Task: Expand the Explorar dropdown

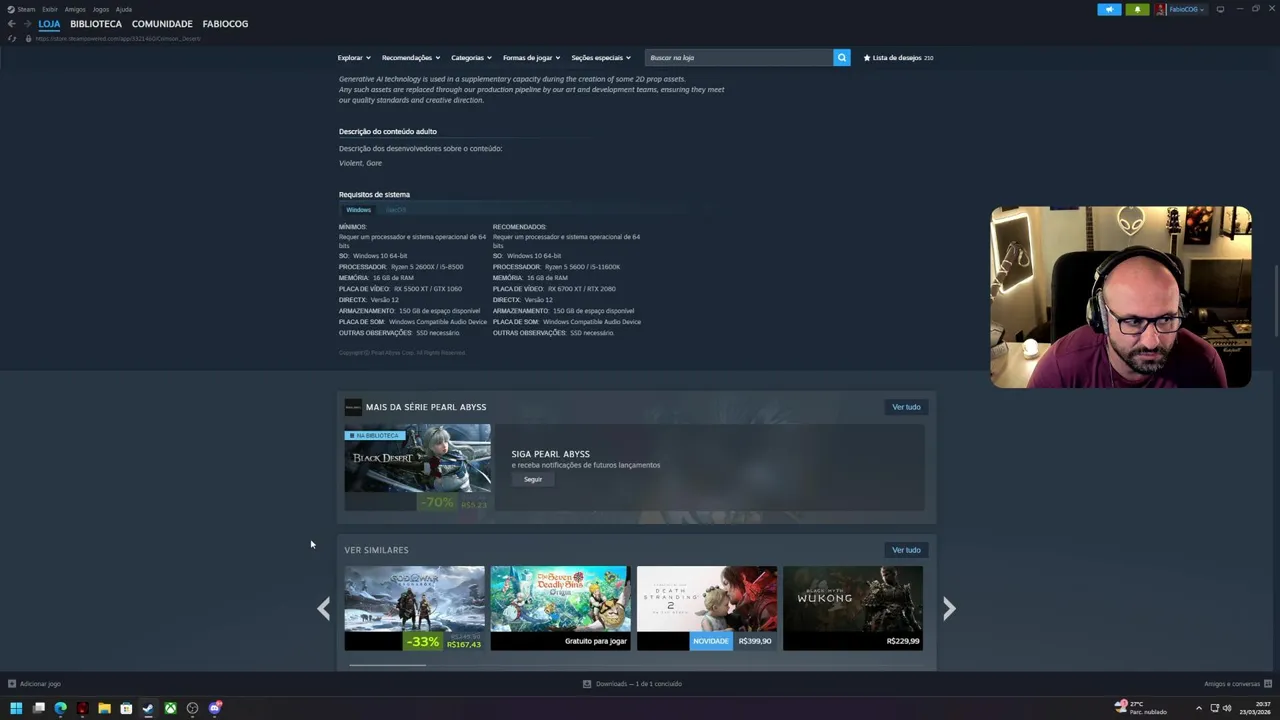Action: click(354, 58)
